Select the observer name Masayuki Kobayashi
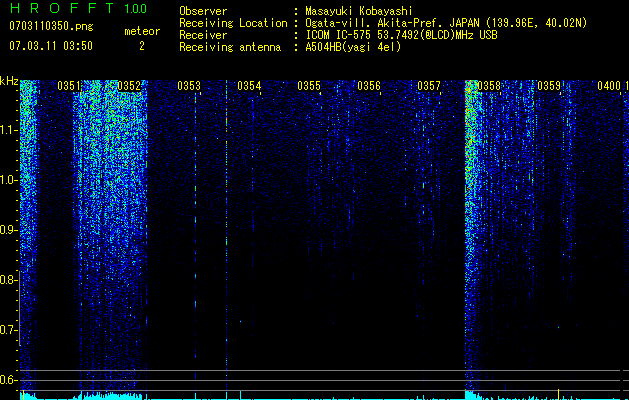The width and height of the screenshot is (629, 400). [x=359, y=11]
